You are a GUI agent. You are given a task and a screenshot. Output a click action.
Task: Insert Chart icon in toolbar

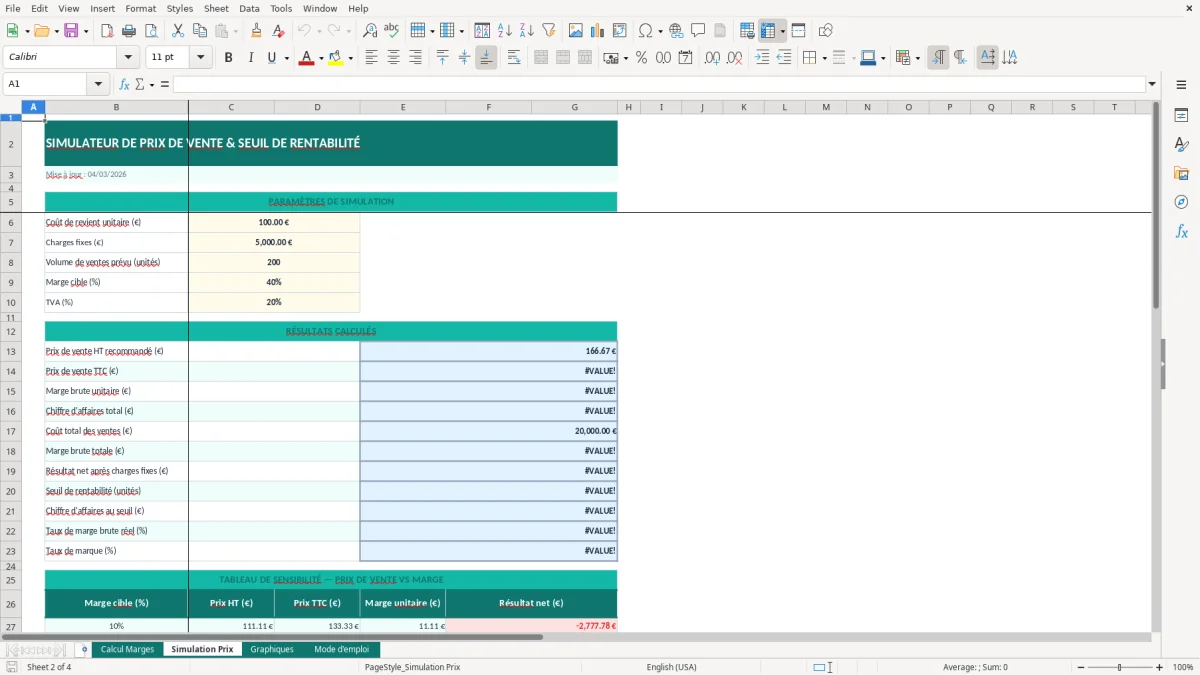[x=598, y=31]
